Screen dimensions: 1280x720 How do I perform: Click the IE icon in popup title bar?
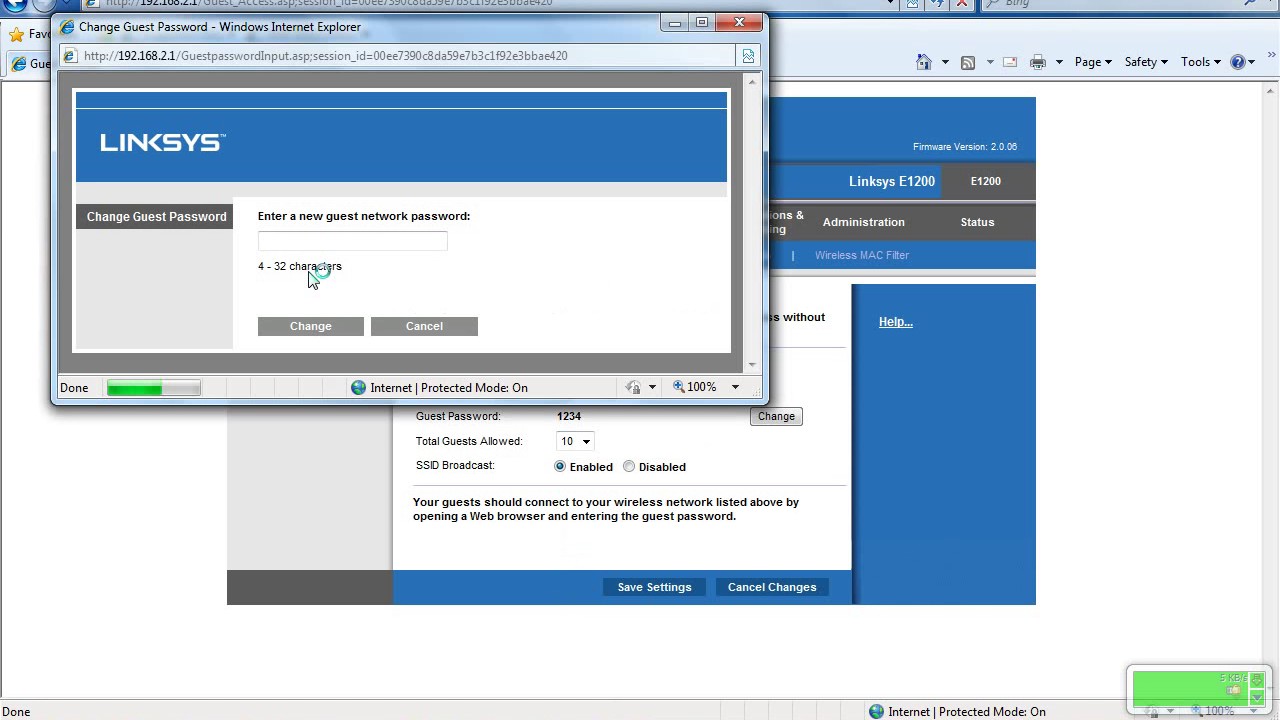click(67, 27)
